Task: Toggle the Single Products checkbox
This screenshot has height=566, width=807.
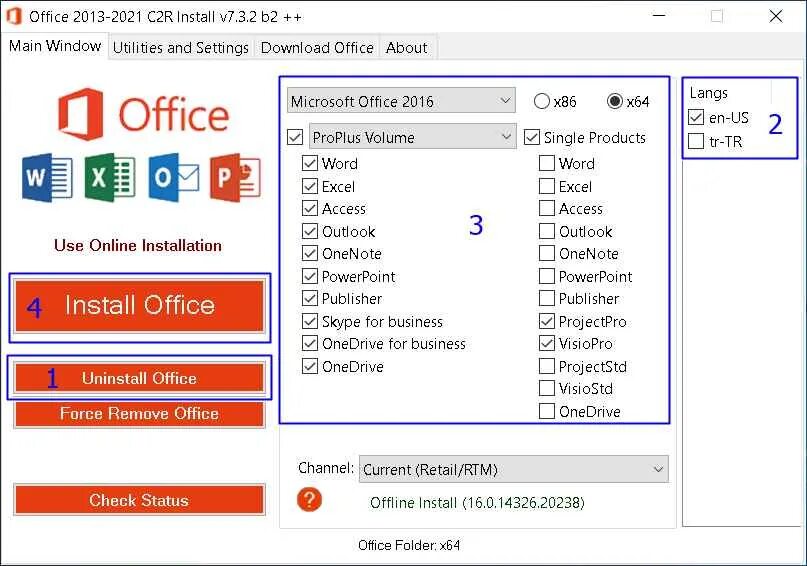Action: coord(532,137)
